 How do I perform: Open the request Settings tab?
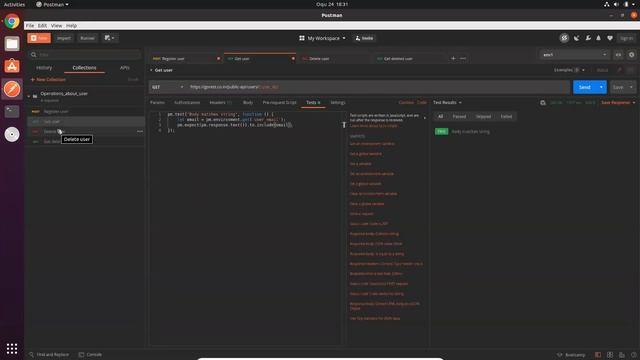[338, 102]
